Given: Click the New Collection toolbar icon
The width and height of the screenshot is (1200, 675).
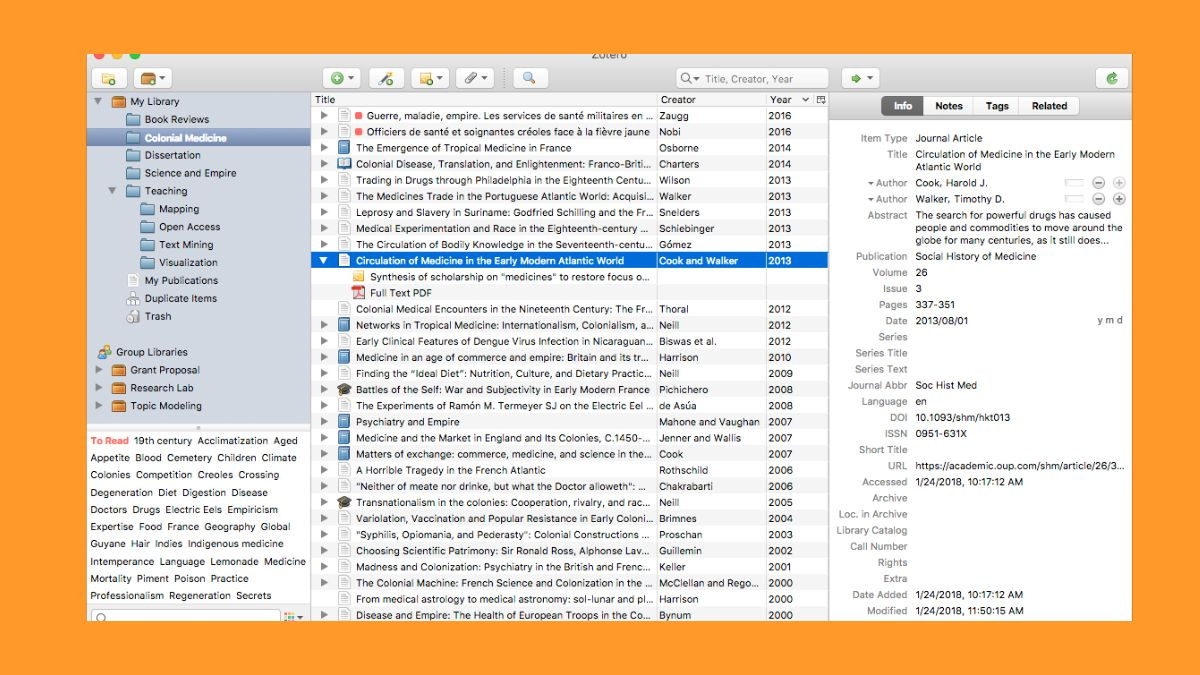Looking at the screenshot, I should (108, 78).
